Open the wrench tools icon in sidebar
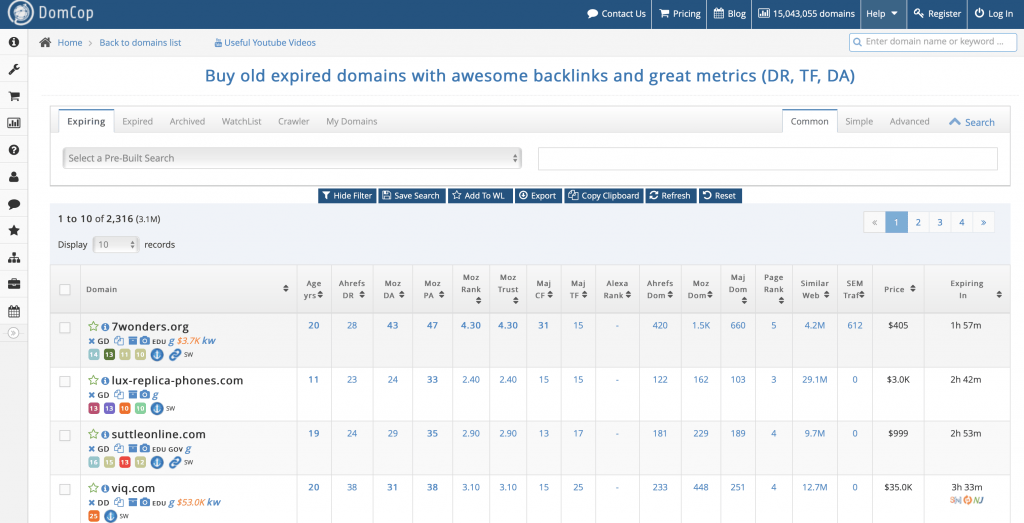This screenshot has height=523, width=1024. coord(14,69)
